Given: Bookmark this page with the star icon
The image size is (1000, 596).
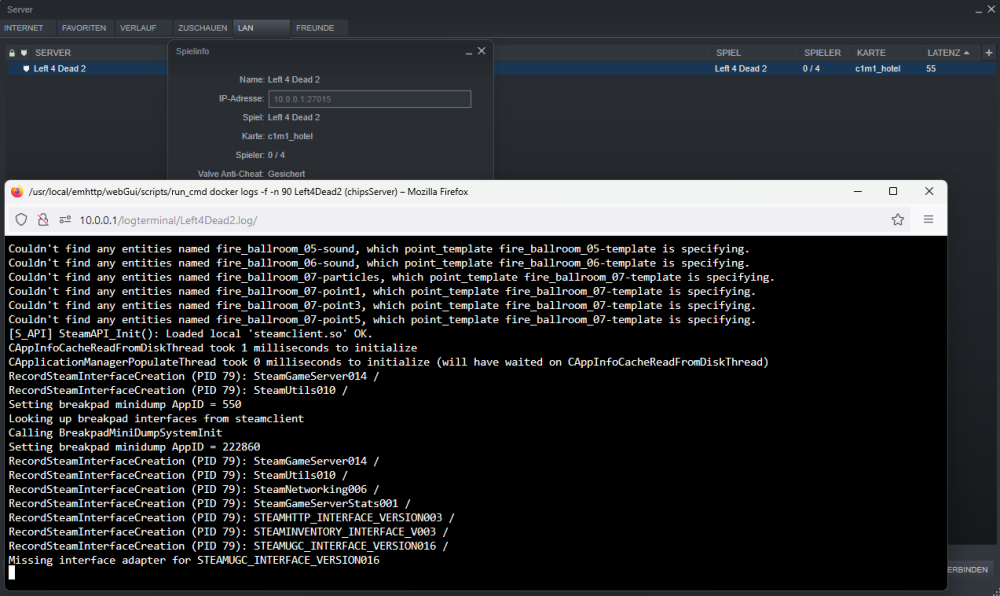Looking at the screenshot, I should [898, 220].
